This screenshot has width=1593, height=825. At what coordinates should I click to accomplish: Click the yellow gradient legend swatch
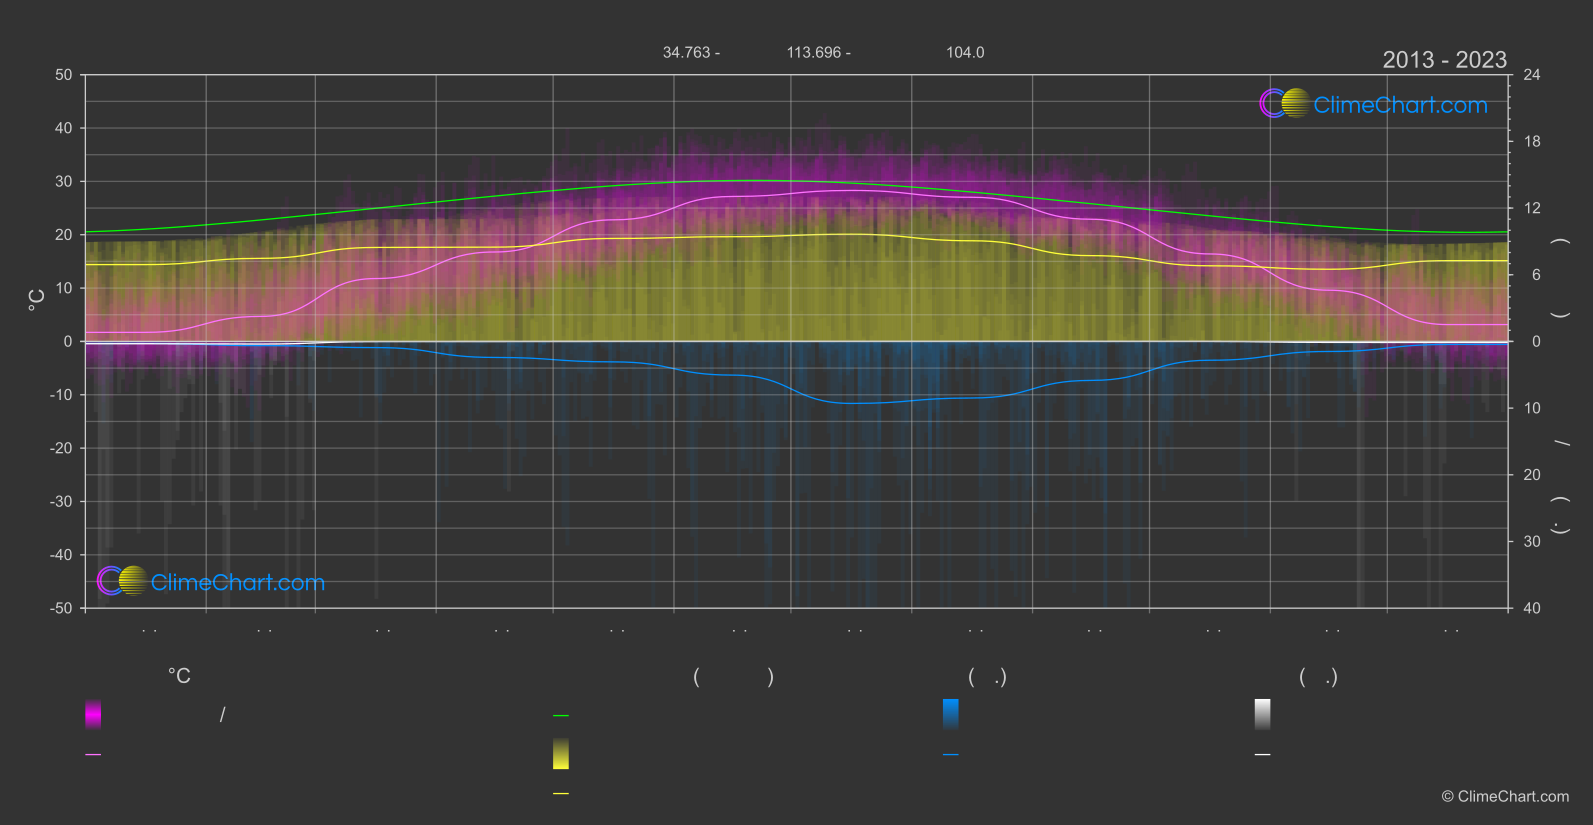click(x=561, y=754)
